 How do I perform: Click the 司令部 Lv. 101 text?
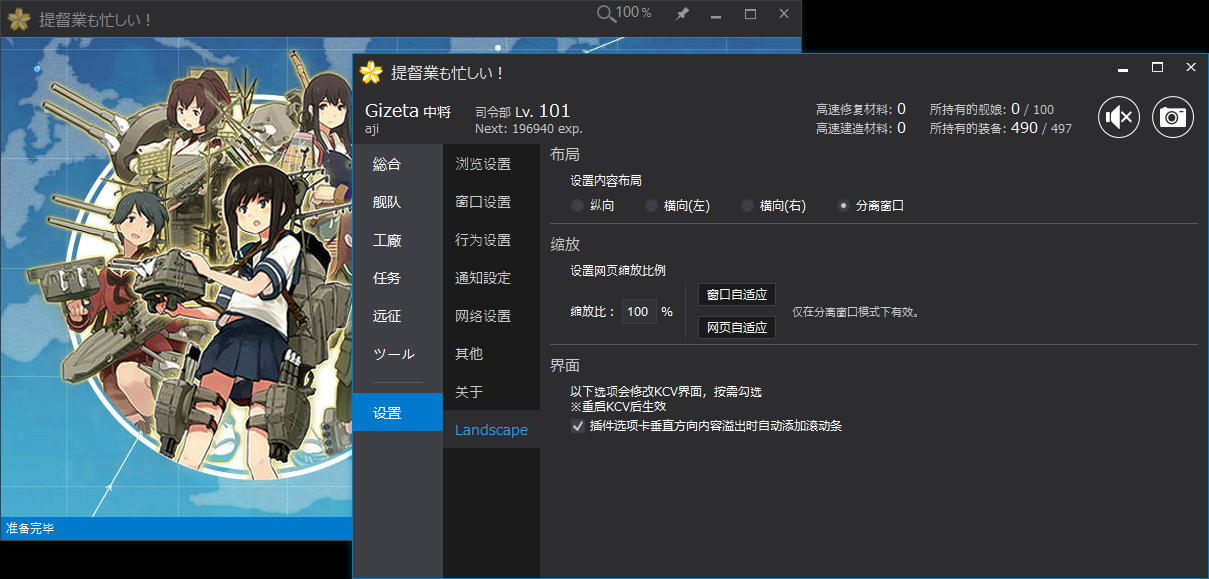[x=522, y=111]
